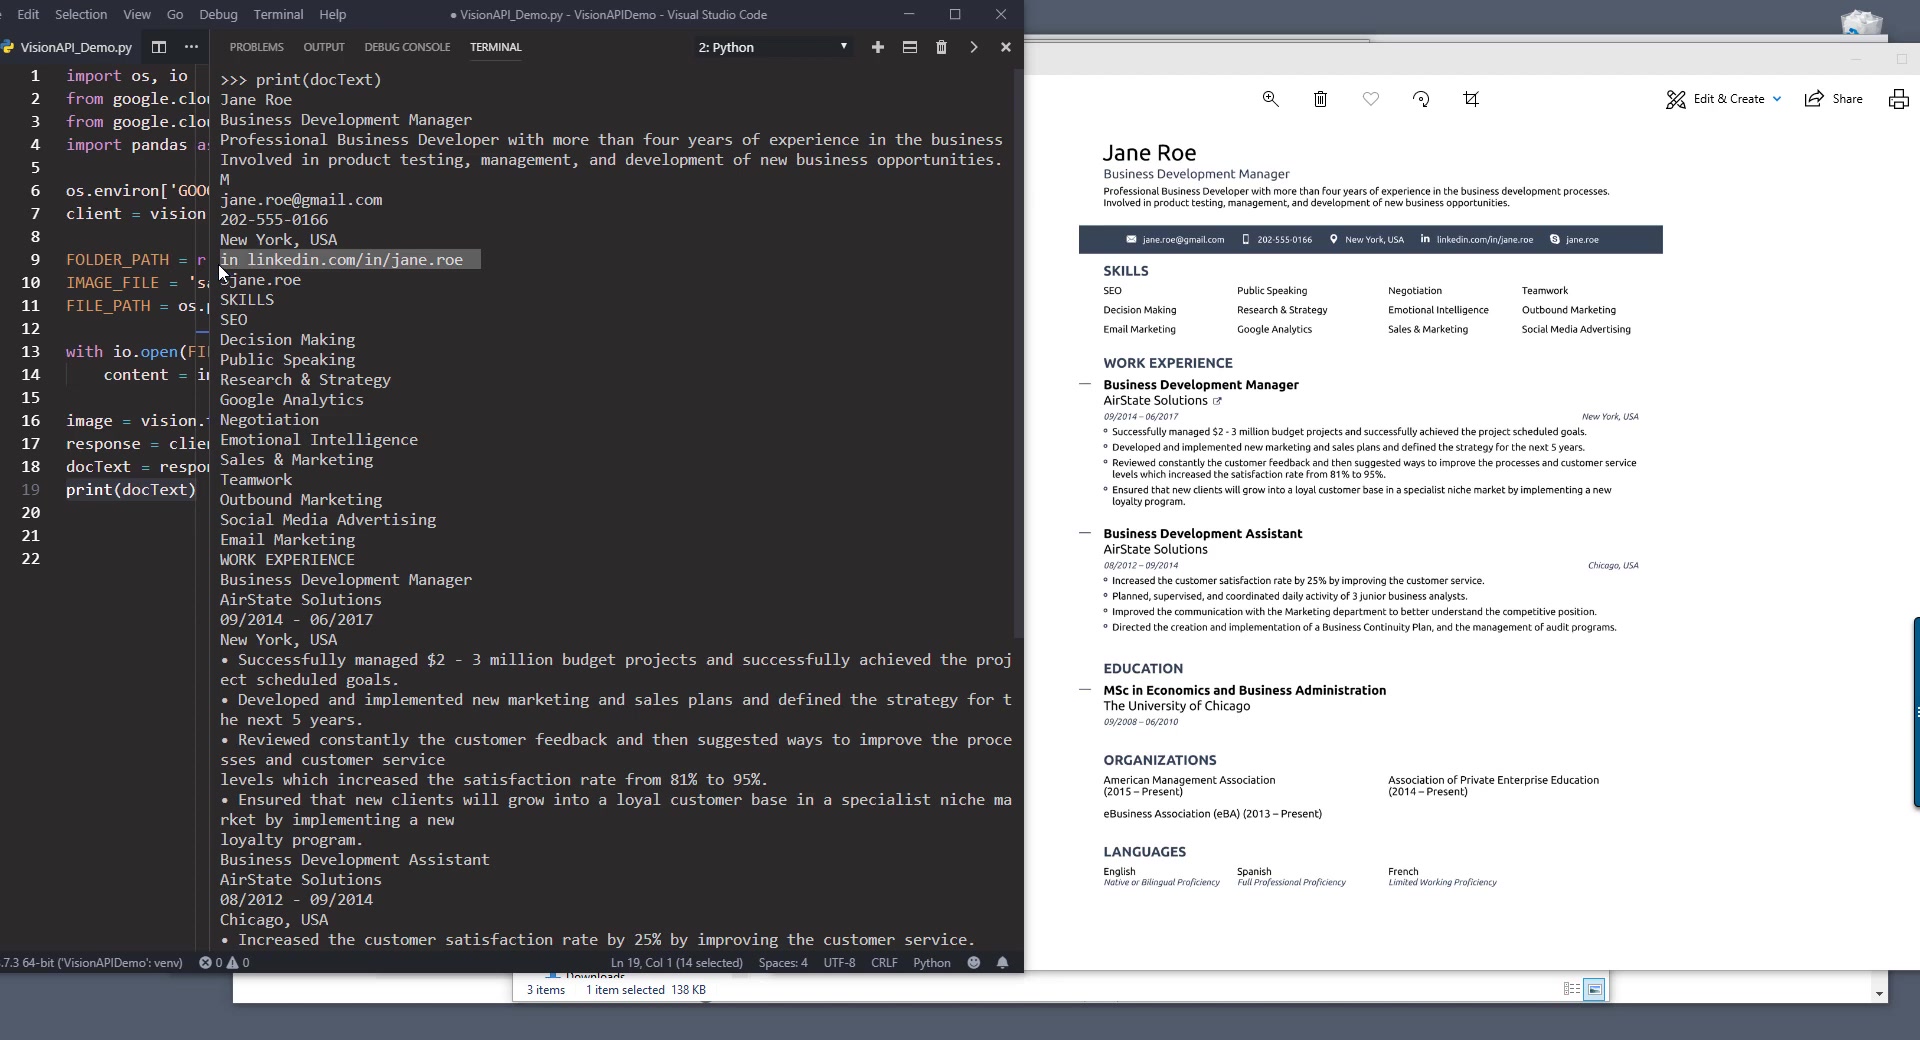Toggle the favorite heart on the photo
The width and height of the screenshot is (1920, 1040).
click(1370, 99)
